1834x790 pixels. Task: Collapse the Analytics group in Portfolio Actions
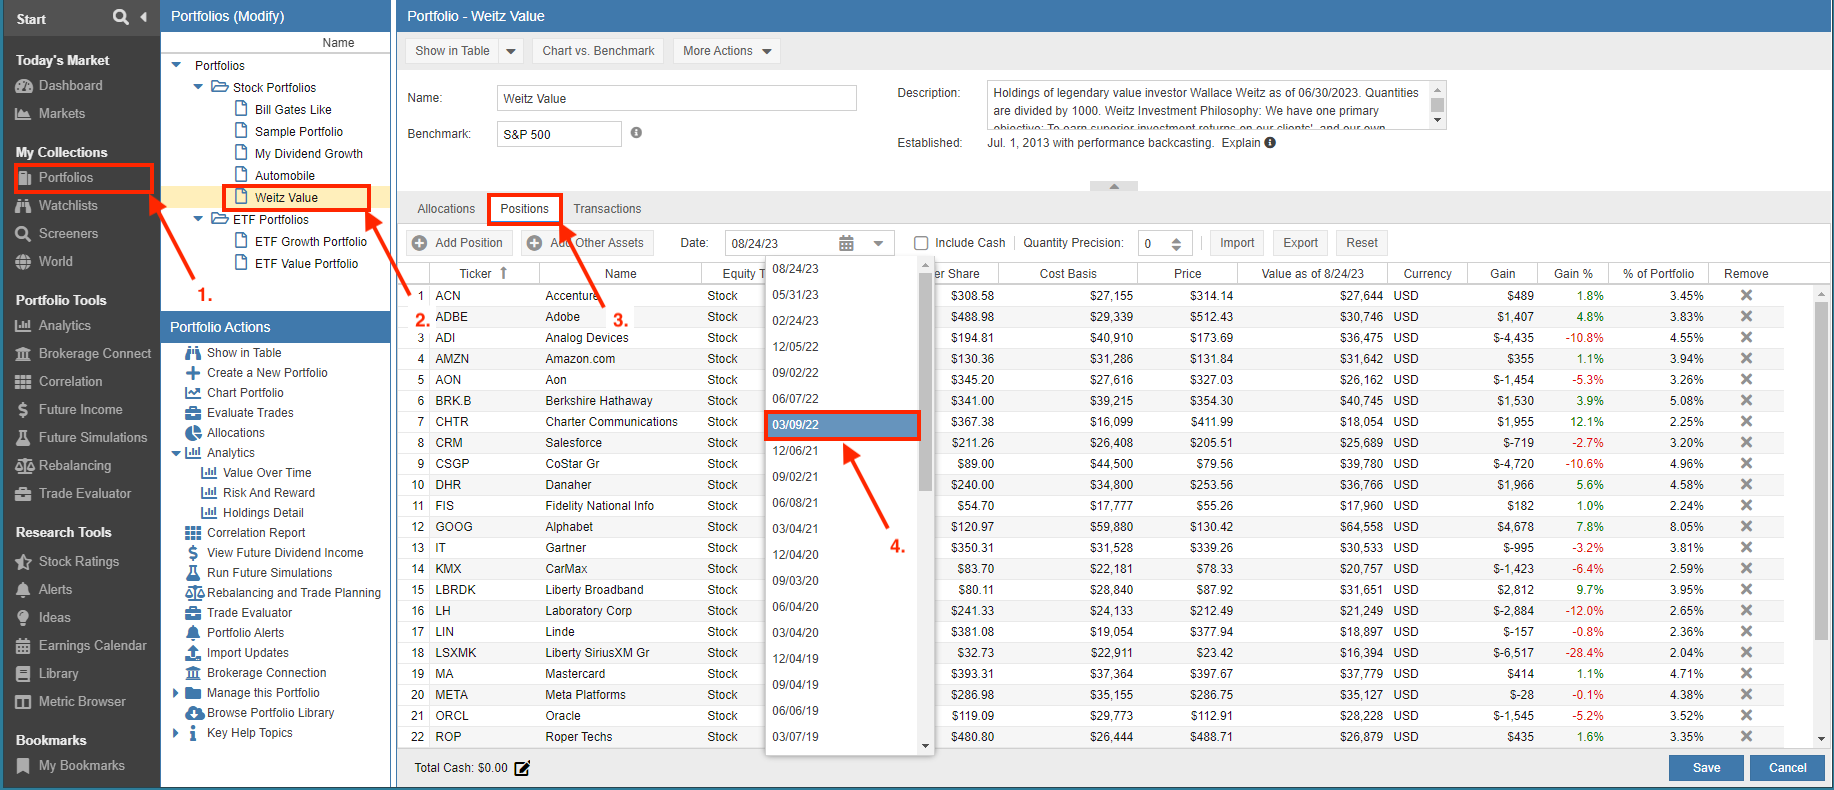click(176, 453)
